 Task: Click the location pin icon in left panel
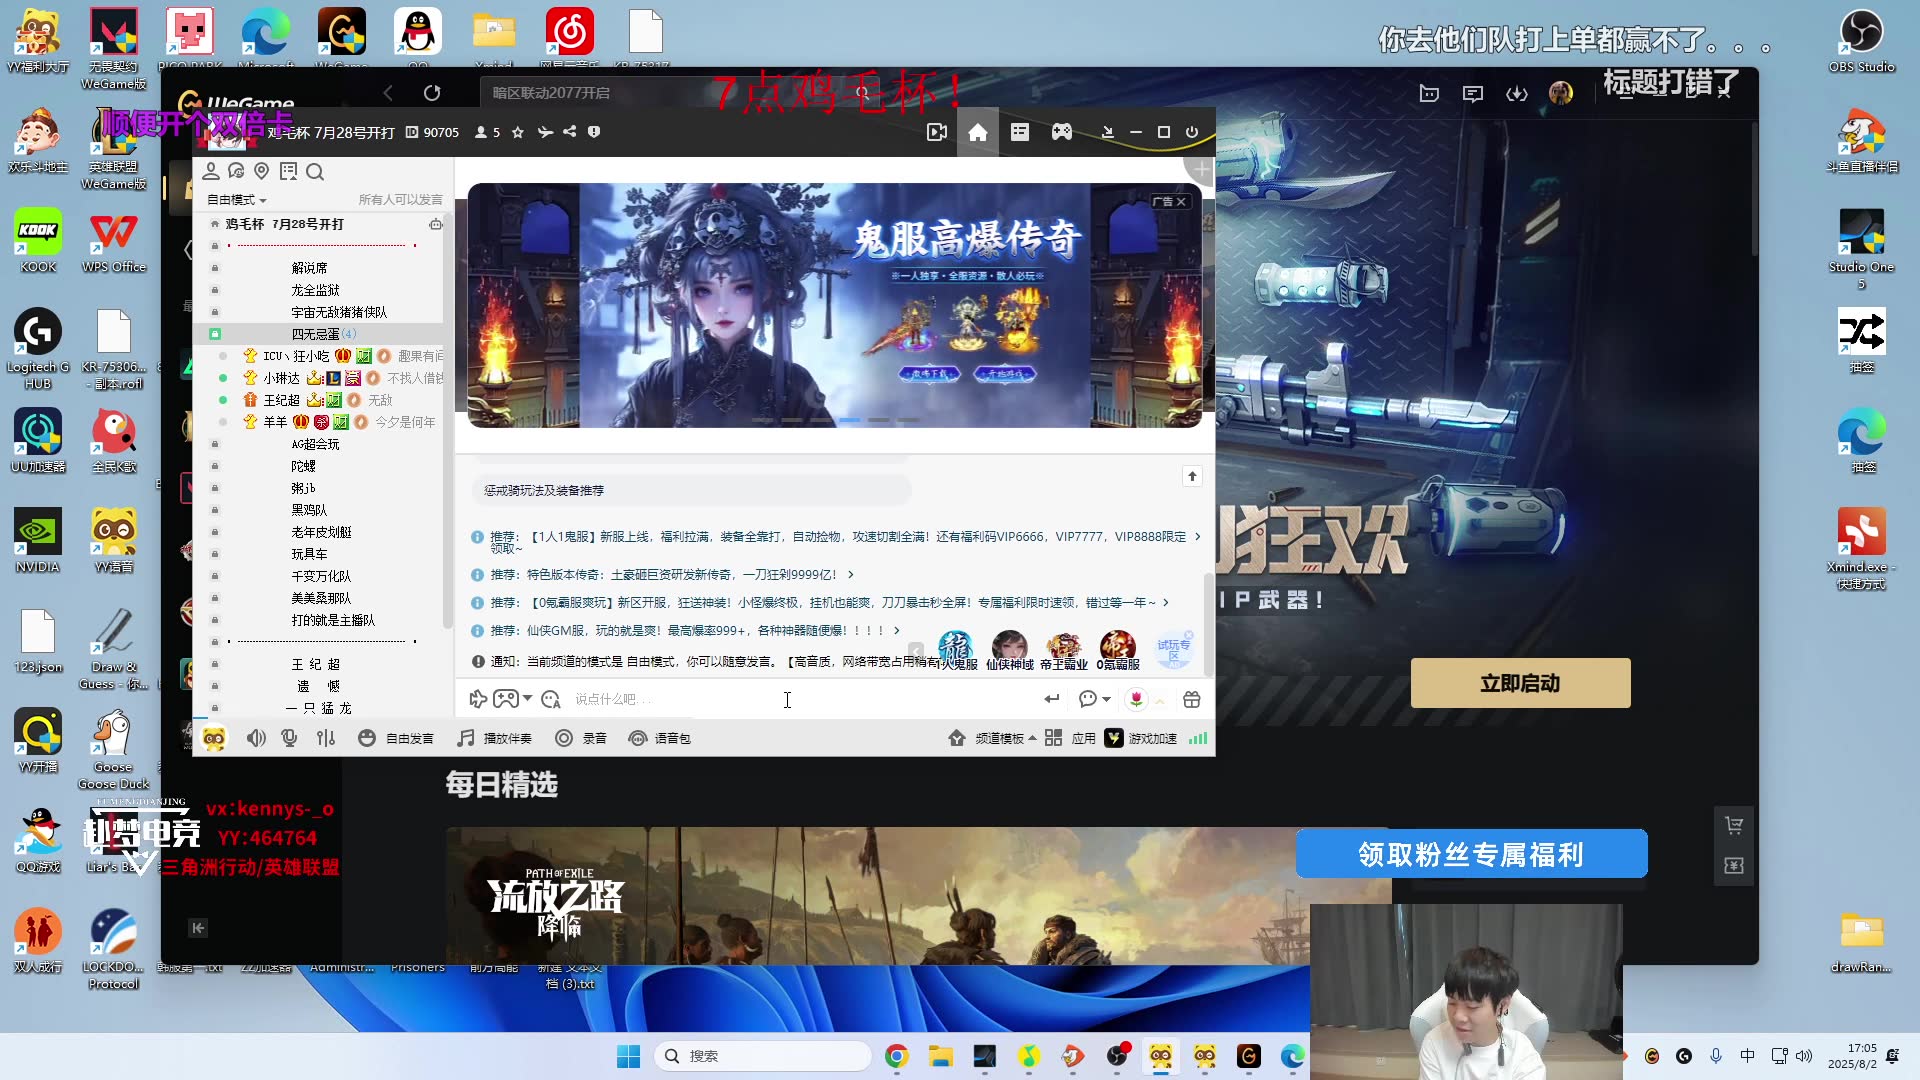[x=262, y=171]
